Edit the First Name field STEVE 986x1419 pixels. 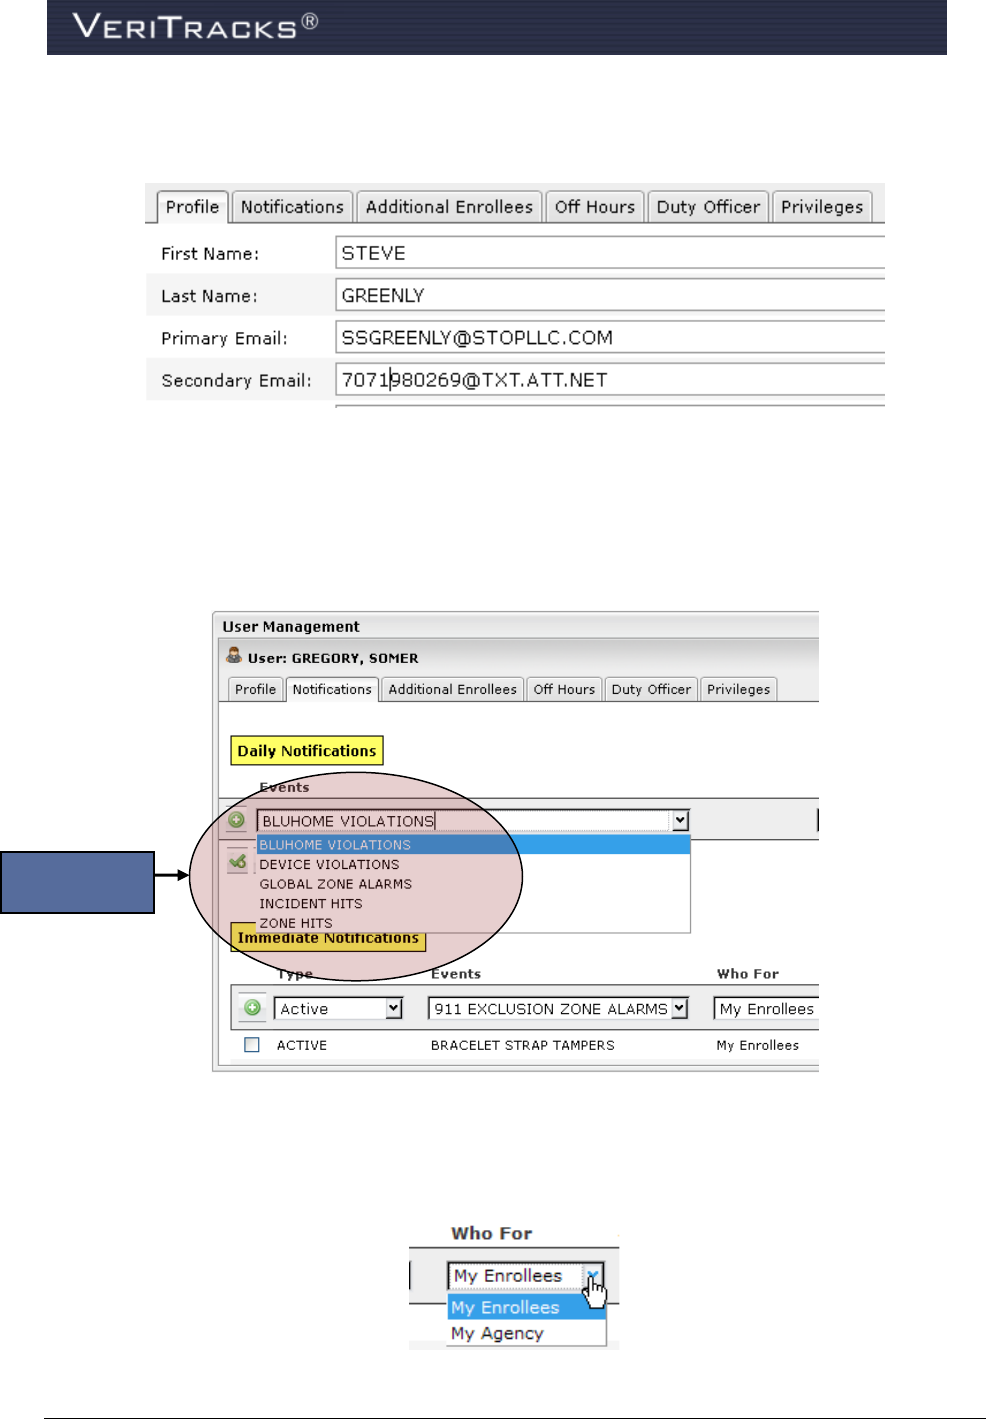pos(610,253)
